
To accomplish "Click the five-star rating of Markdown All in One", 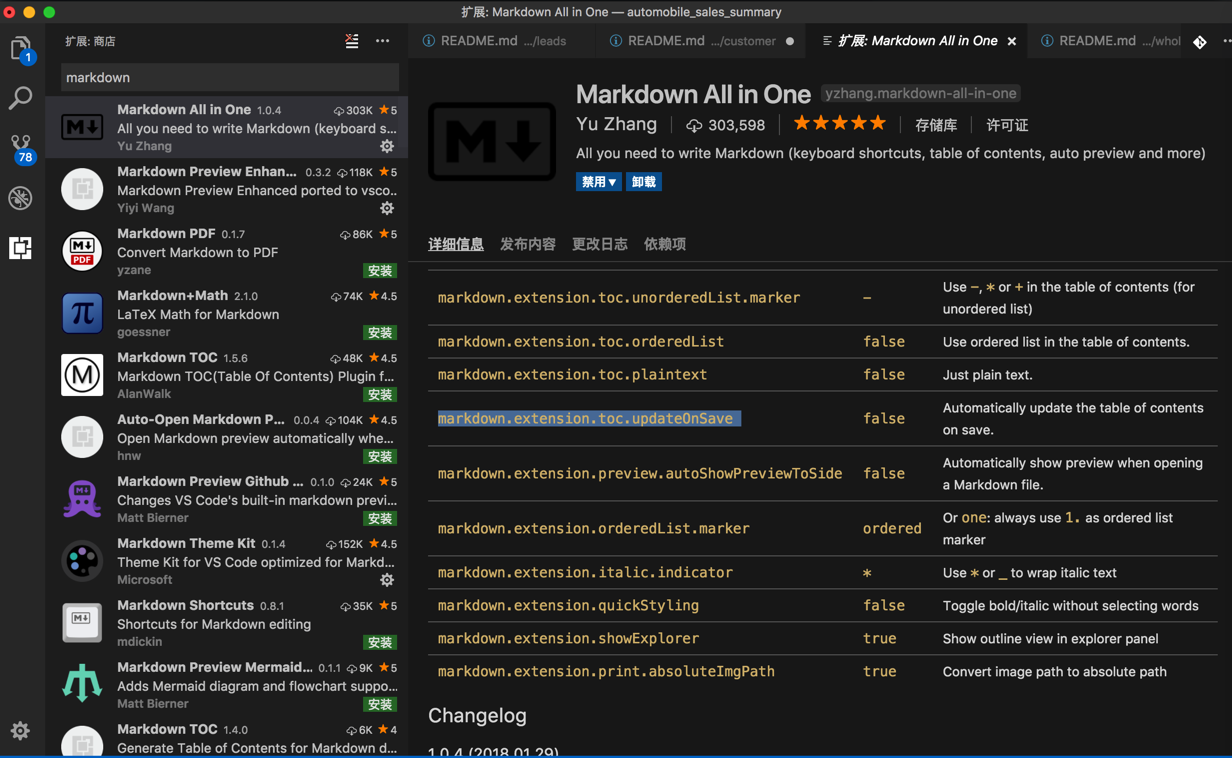I will [839, 124].
